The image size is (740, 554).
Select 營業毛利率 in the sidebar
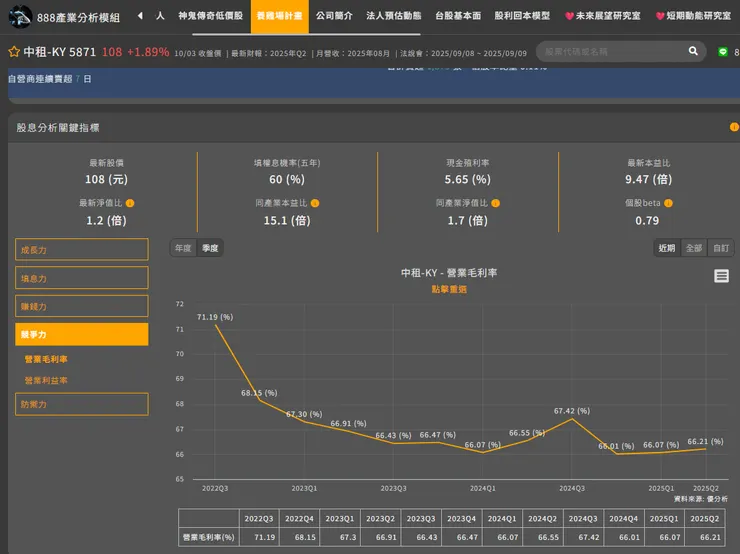pyautogui.click(x=46, y=360)
